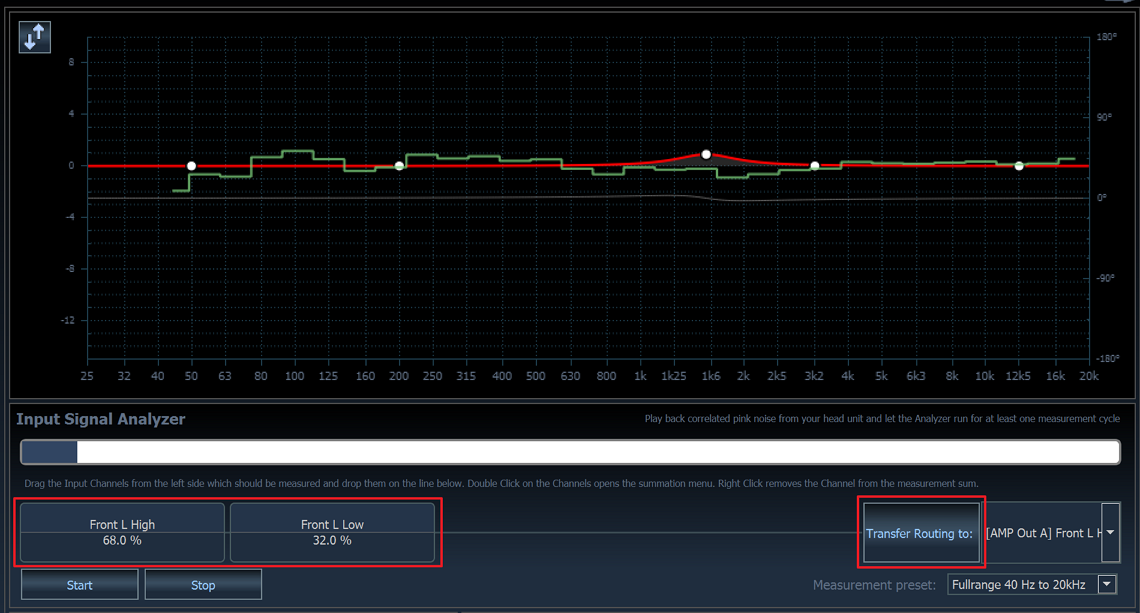Screen dimensions: 1140x613
Task: Open the AMP Out A routing target field
Action: click(1041, 533)
